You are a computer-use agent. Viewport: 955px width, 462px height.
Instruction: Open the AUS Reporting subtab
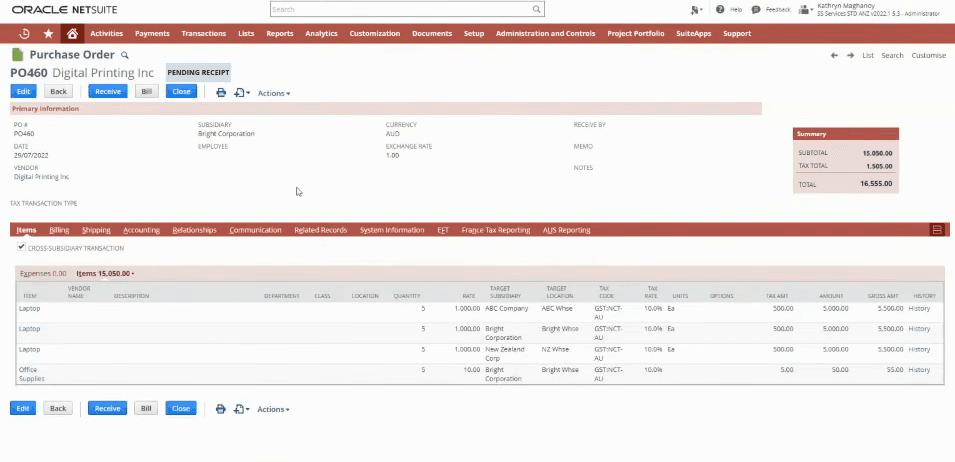pos(566,230)
